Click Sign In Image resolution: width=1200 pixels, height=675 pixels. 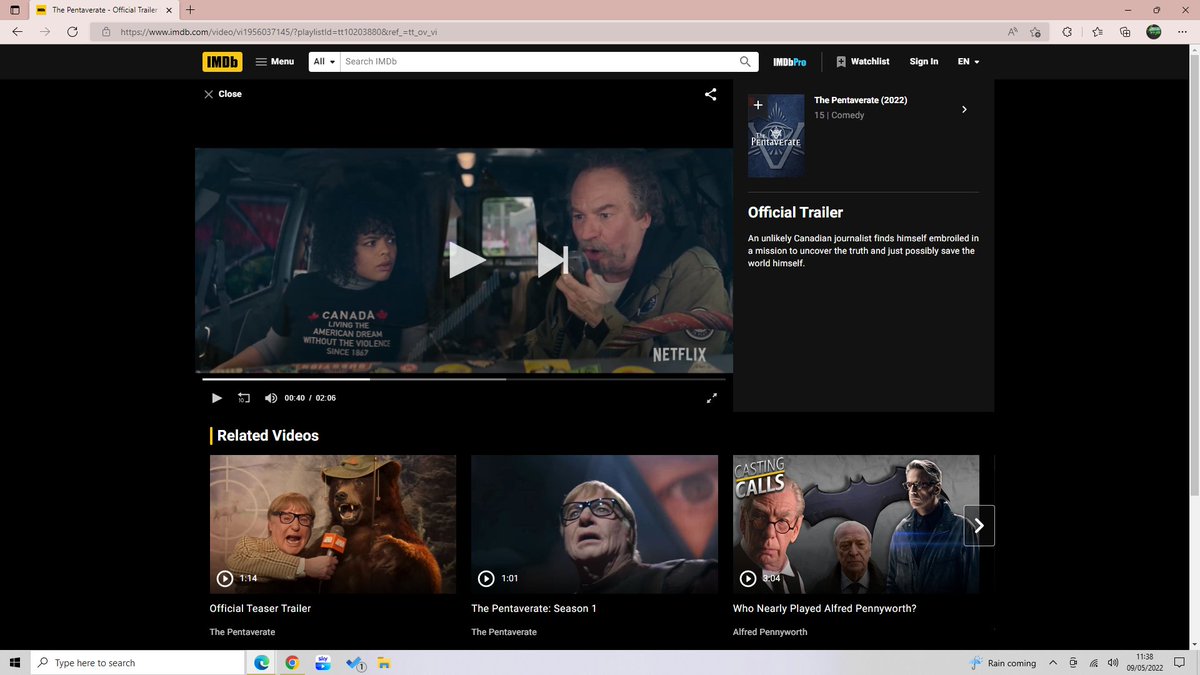click(924, 62)
